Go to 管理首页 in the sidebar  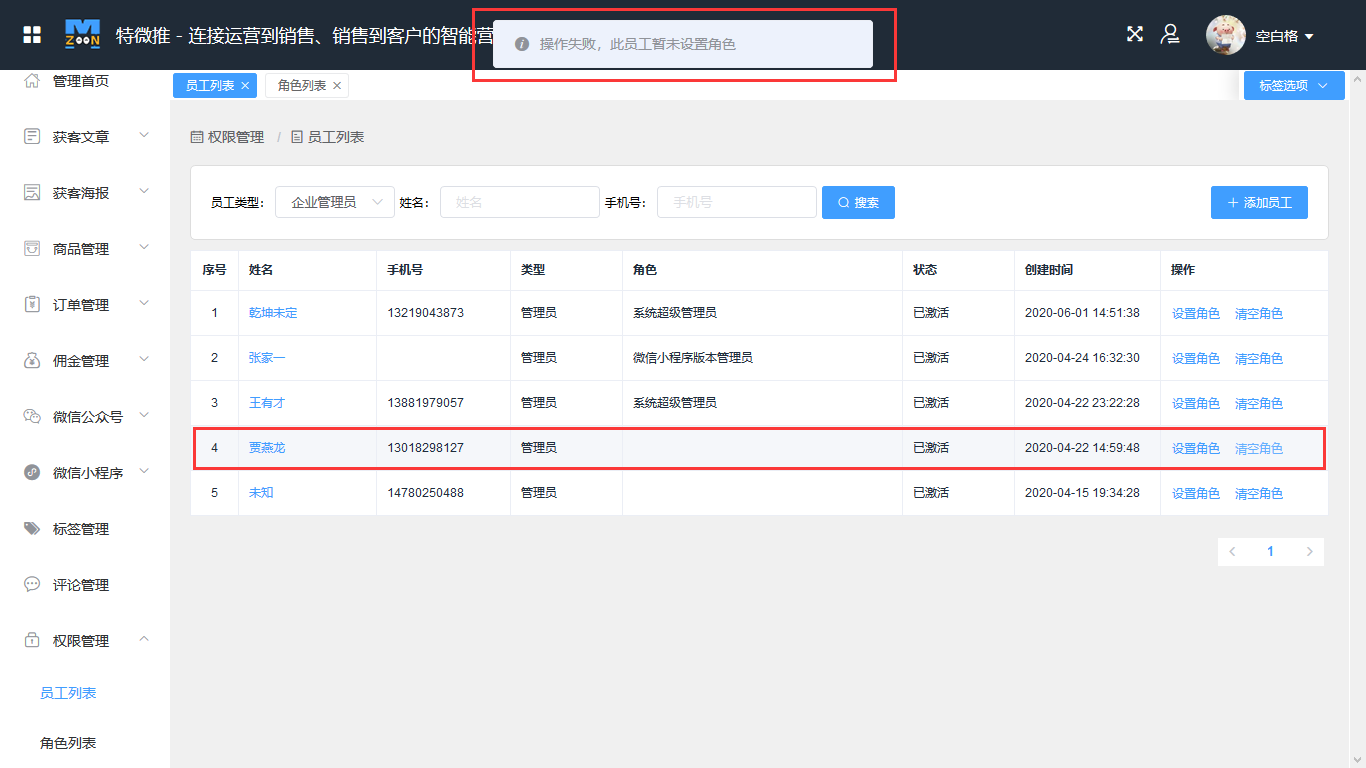[81, 81]
